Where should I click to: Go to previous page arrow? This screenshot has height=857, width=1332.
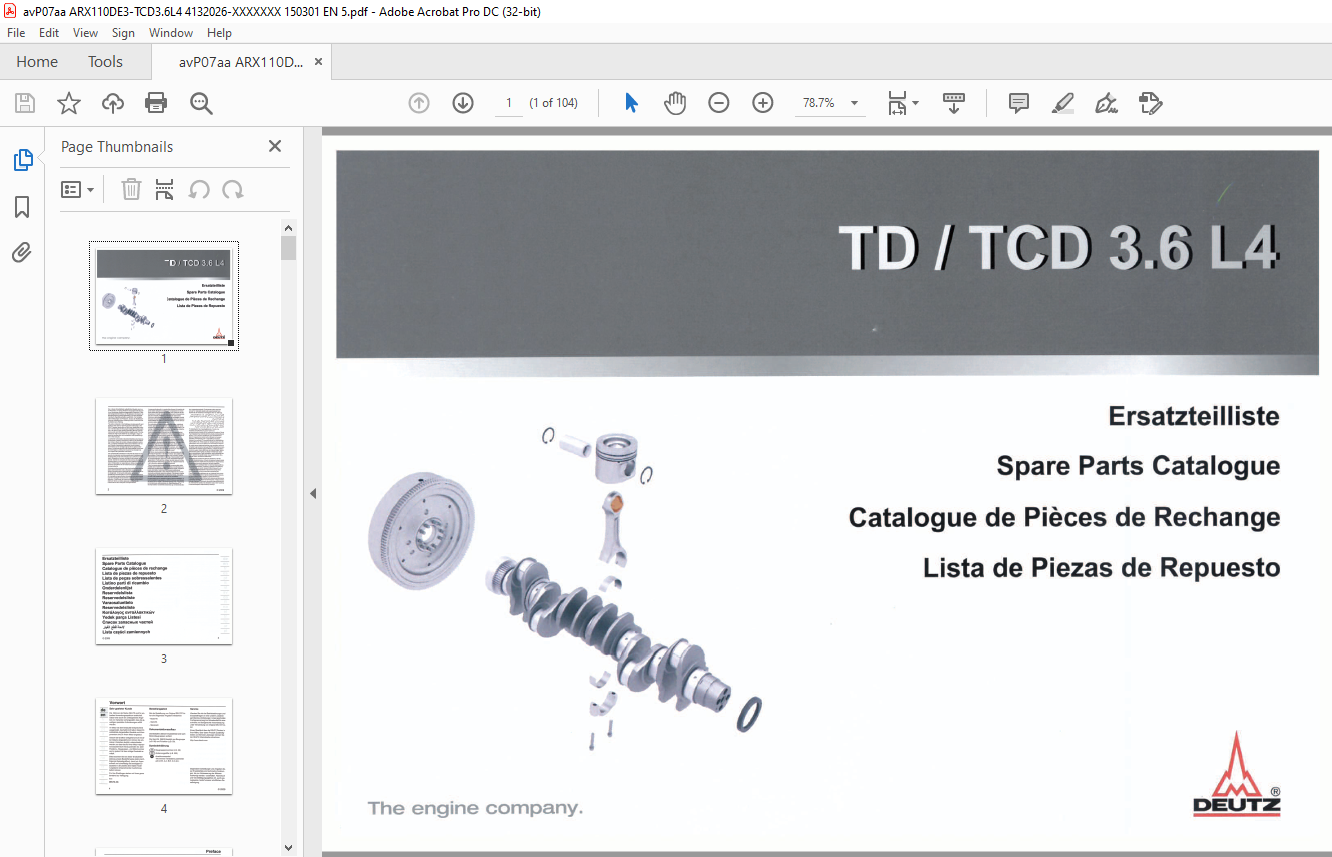coord(419,103)
